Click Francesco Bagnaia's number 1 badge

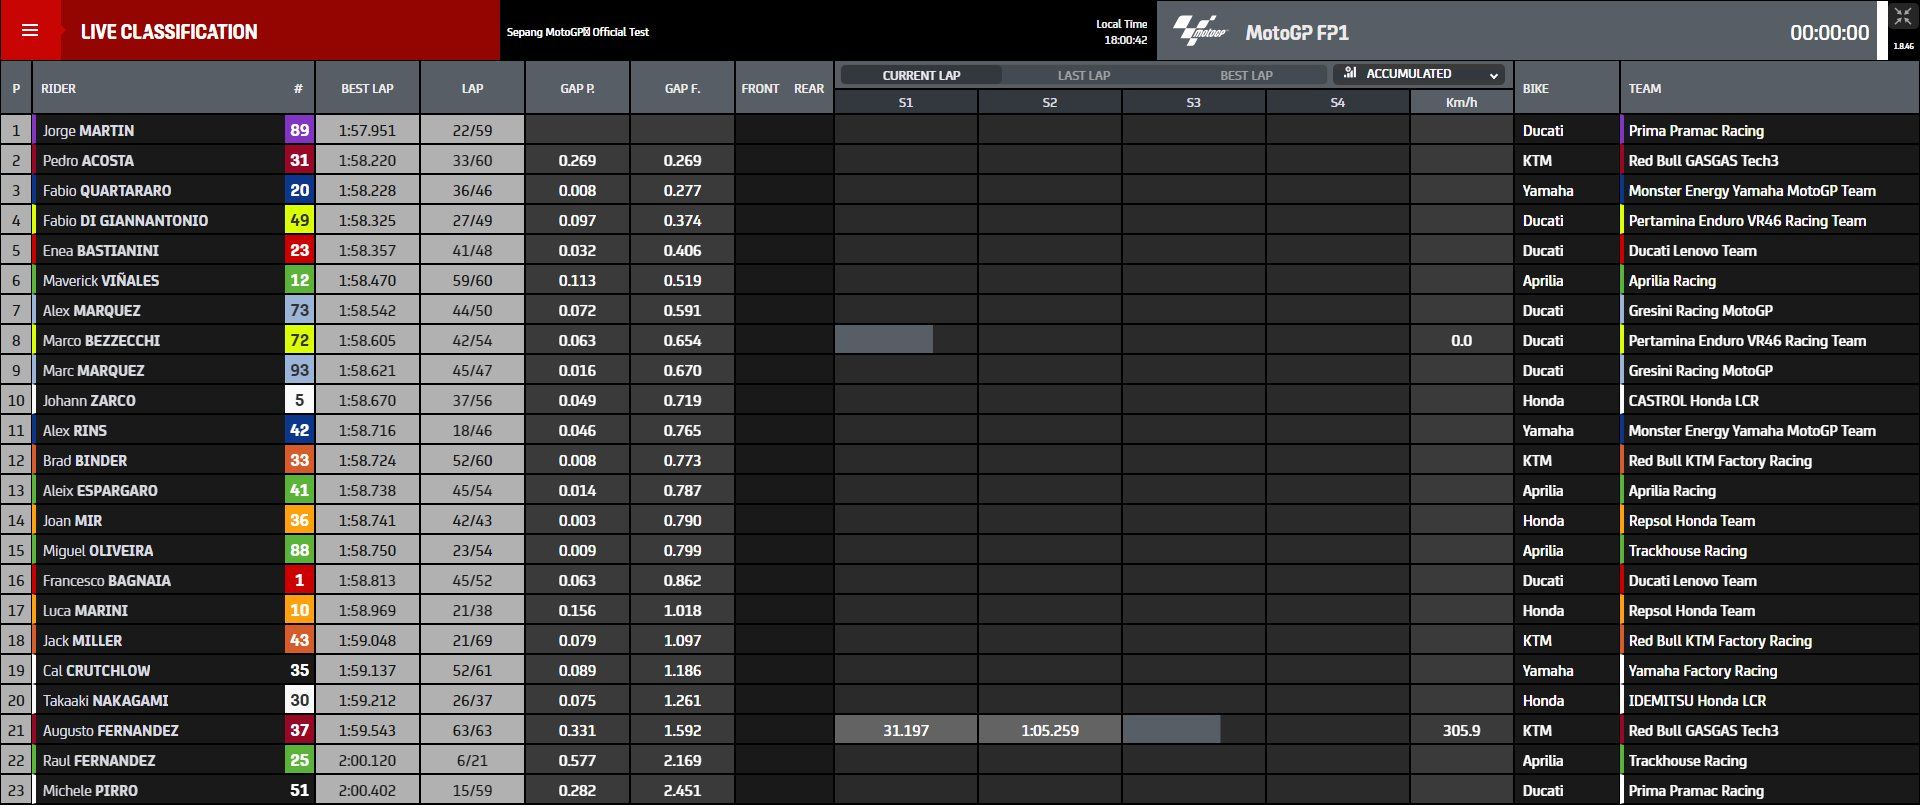click(299, 580)
